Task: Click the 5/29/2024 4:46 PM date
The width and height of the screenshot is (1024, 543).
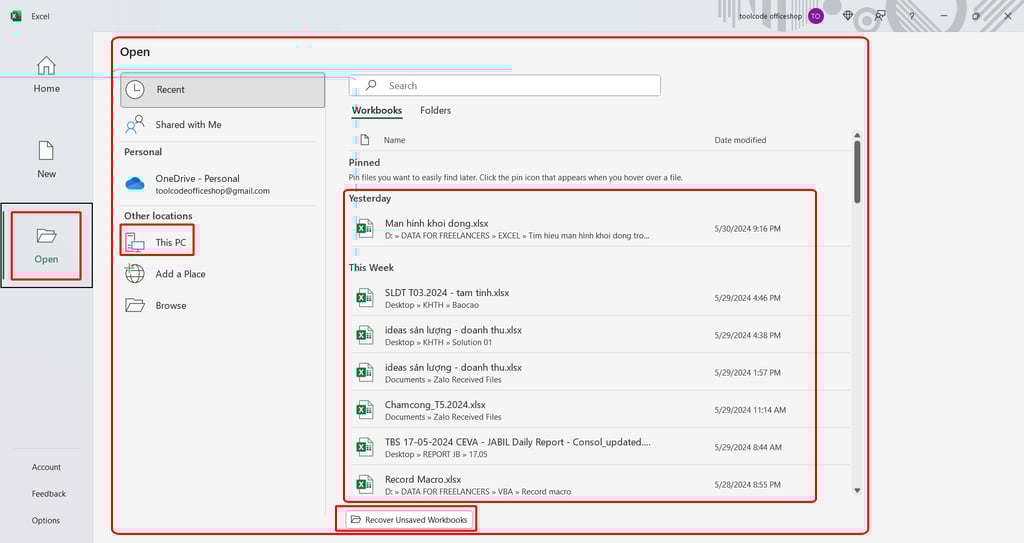Action: (747, 298)
